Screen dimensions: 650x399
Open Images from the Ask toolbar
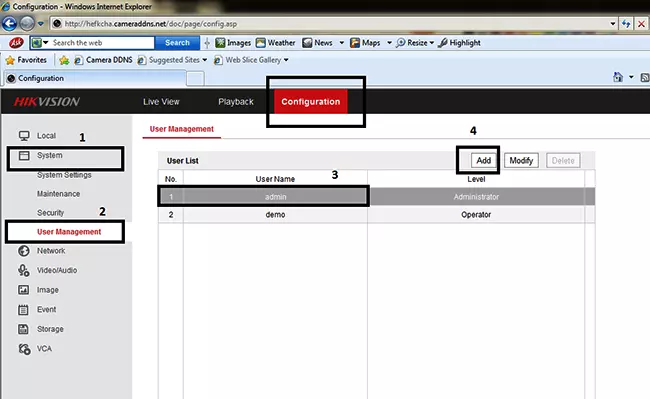tap(233, 43)
